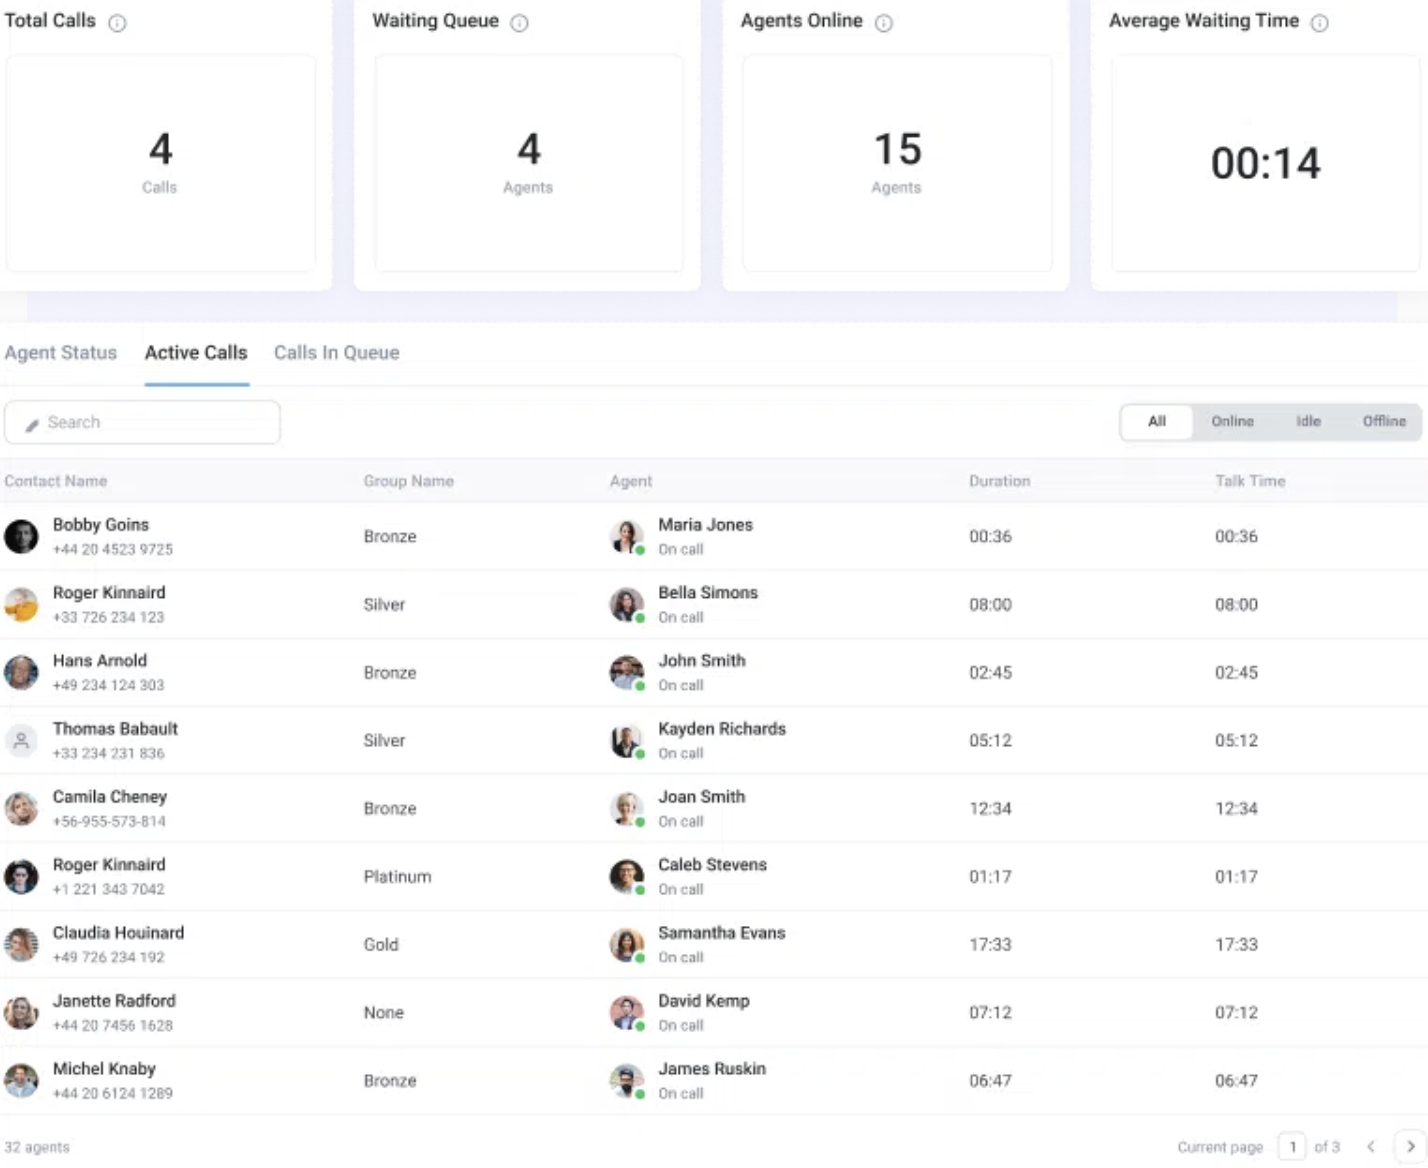Viewport: 1428px width, 1168px height.
Task: Click the Agents Online info icon
Action: [x=883, y=23]
